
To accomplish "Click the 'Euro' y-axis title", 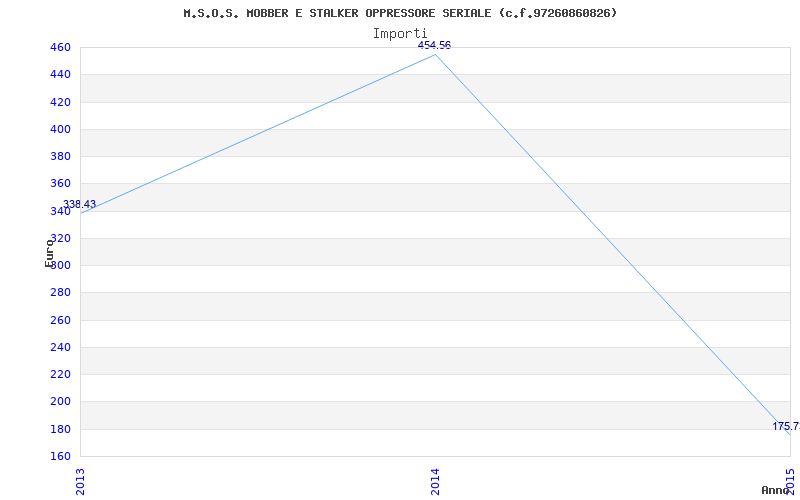I will tap(49, 253).
